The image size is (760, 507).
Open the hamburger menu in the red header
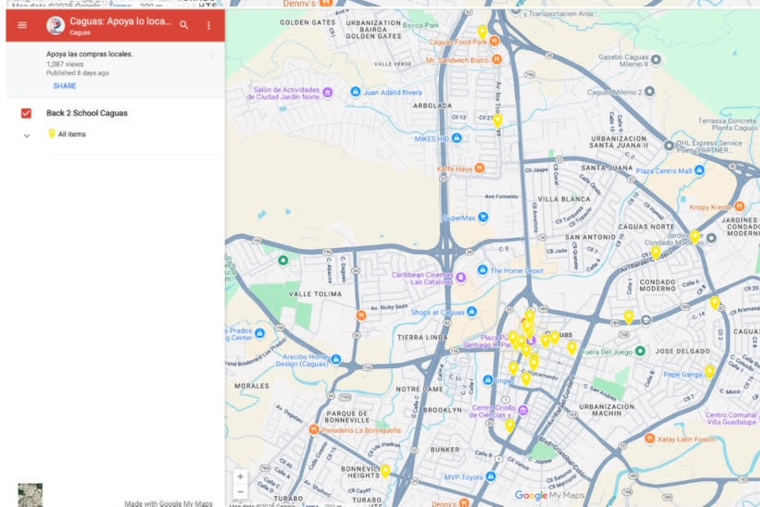click(x=22, y=25)
